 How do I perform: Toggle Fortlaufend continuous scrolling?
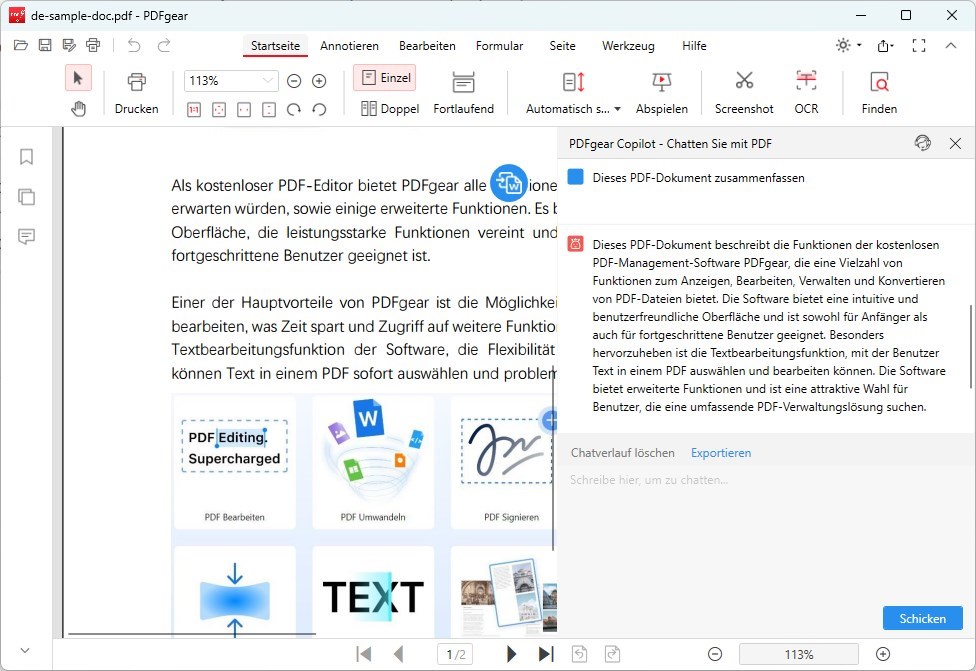coord(463,92)
